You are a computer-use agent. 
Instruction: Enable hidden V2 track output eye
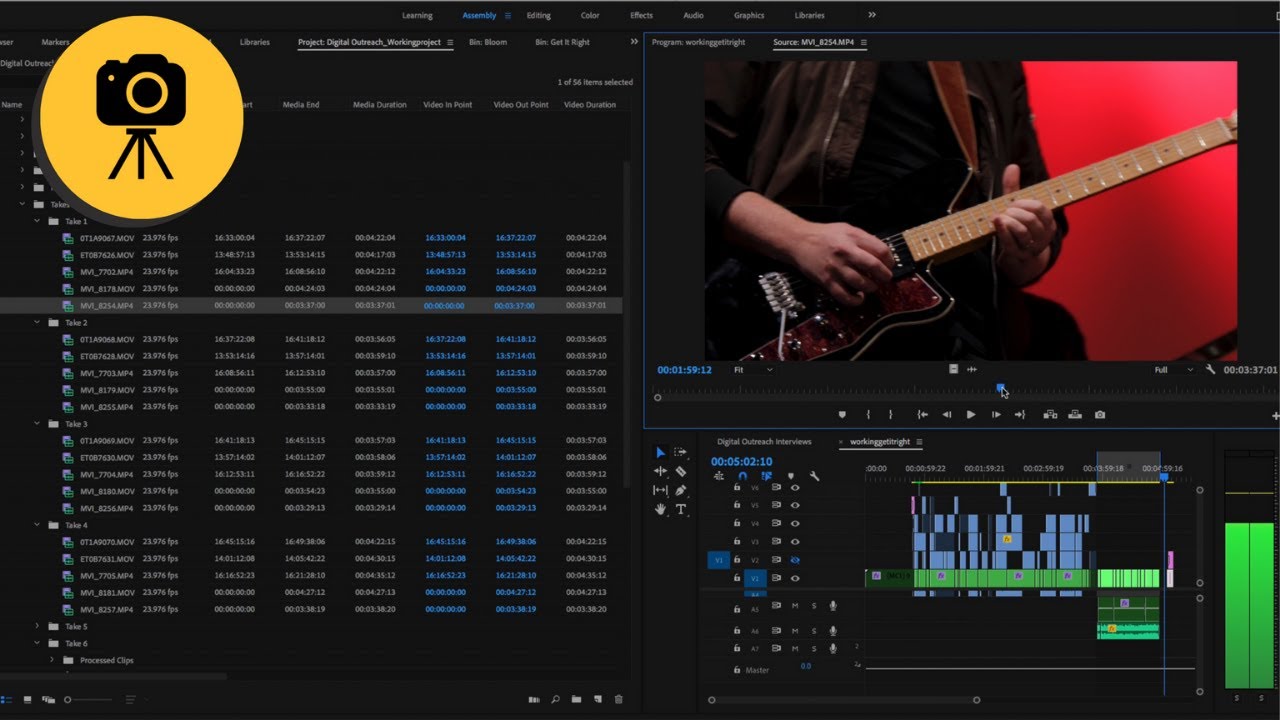795,560
